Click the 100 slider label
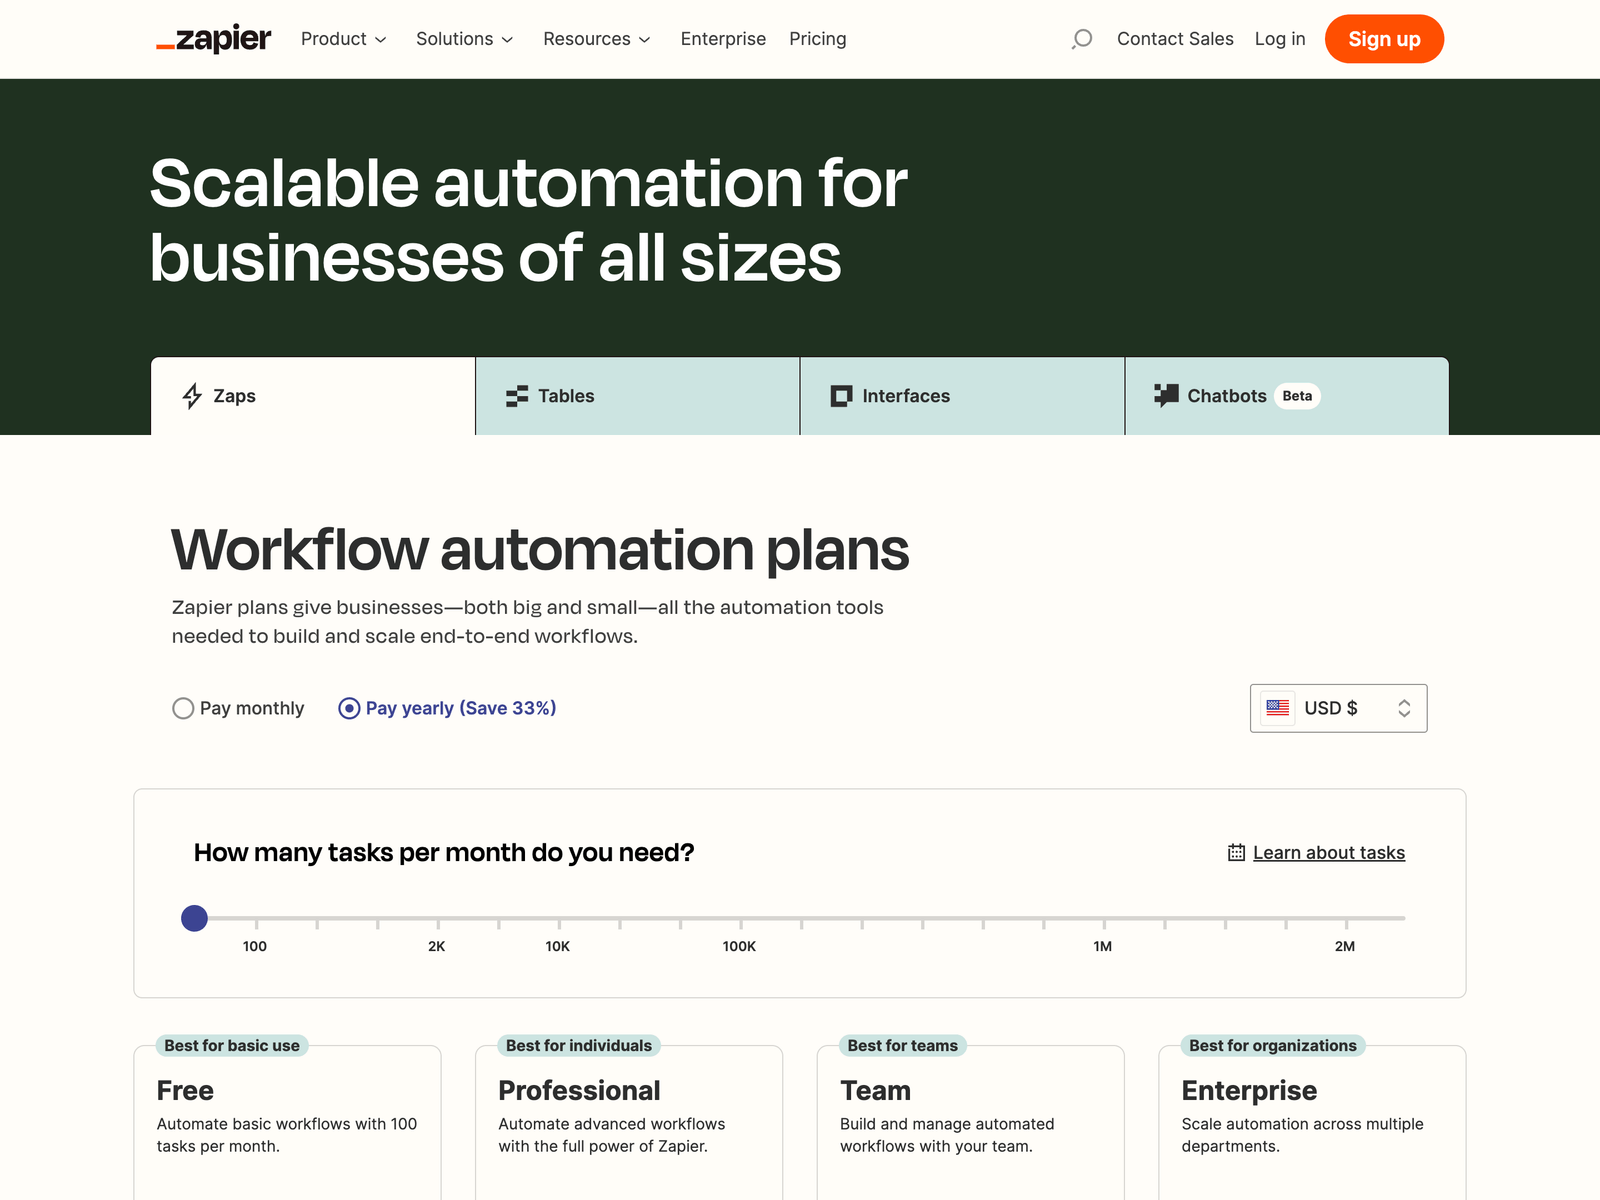The height and width of the screenshot is (1200, 1600). pos(255,946)
